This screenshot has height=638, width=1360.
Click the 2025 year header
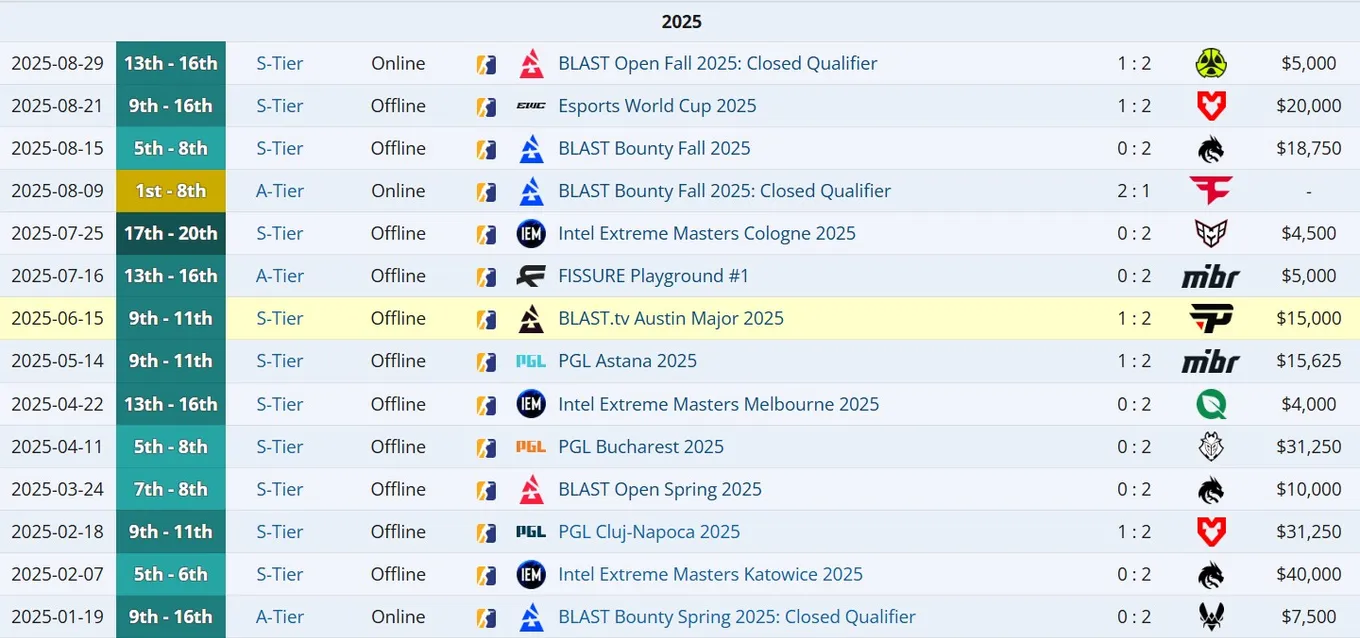(681, 21)
